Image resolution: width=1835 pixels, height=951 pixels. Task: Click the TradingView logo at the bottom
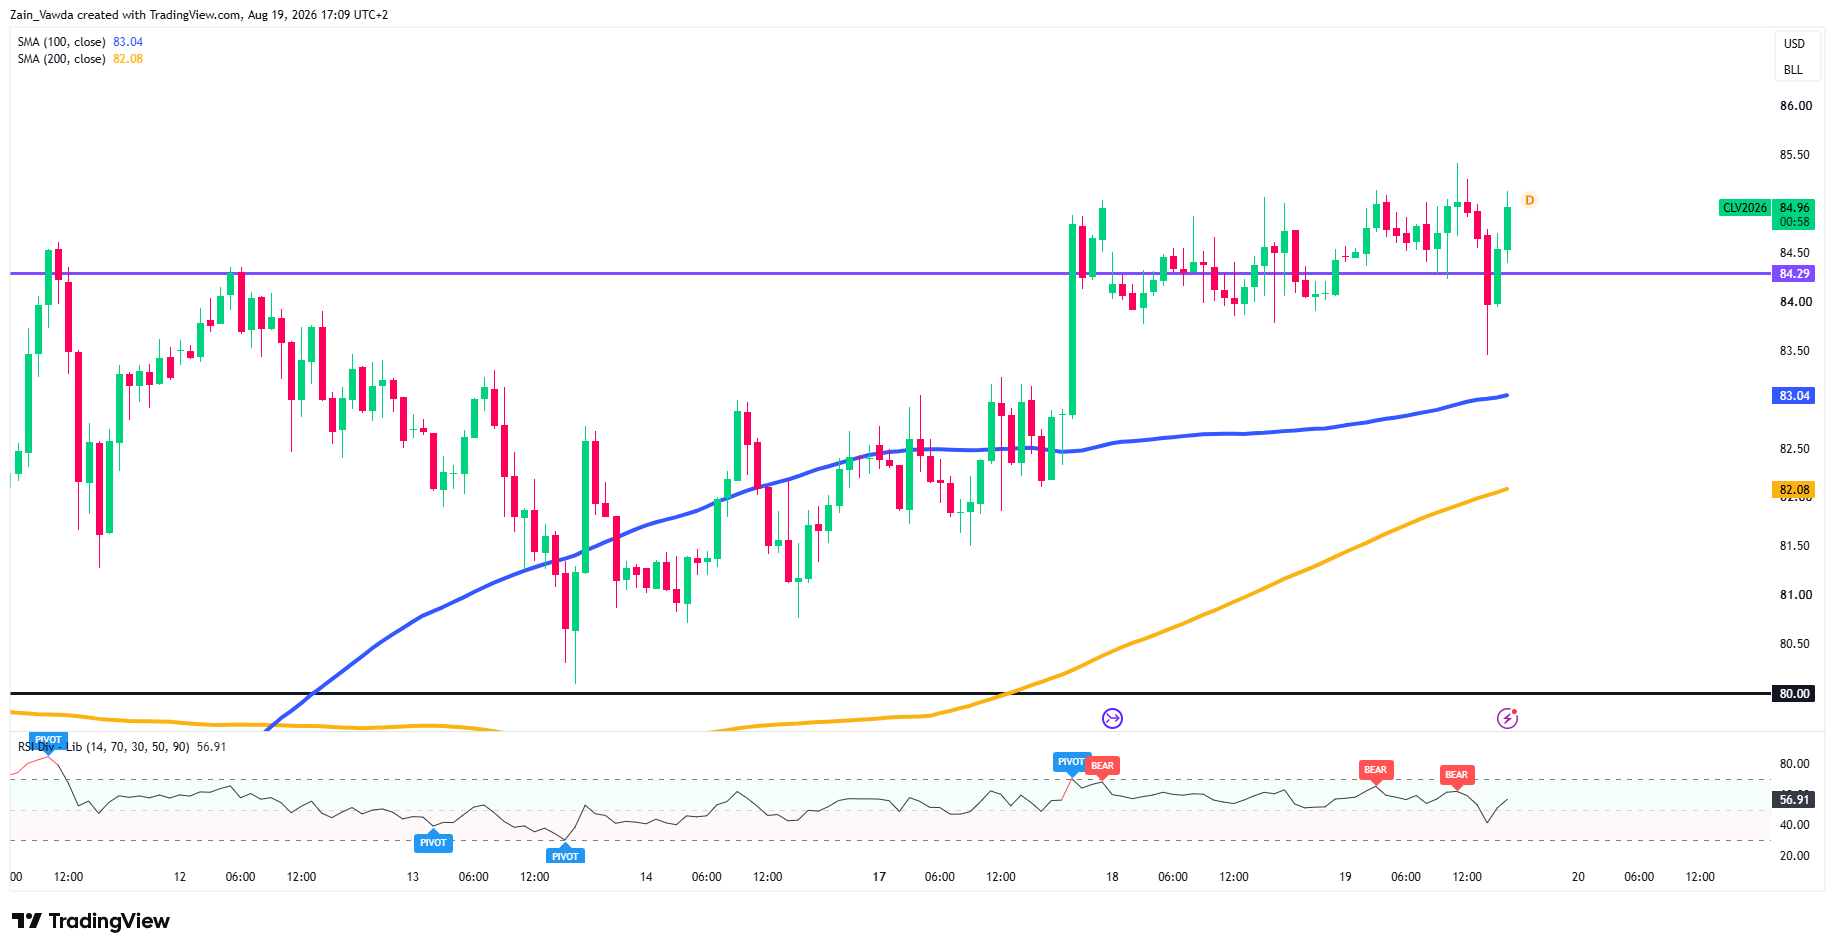[x=91, y=921]
